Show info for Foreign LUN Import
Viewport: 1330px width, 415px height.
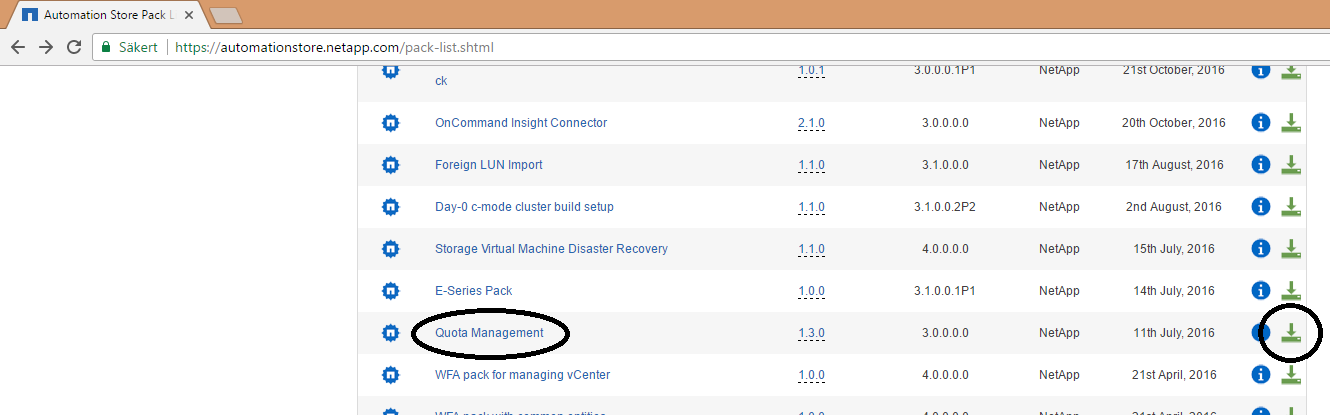point(1261,165)
